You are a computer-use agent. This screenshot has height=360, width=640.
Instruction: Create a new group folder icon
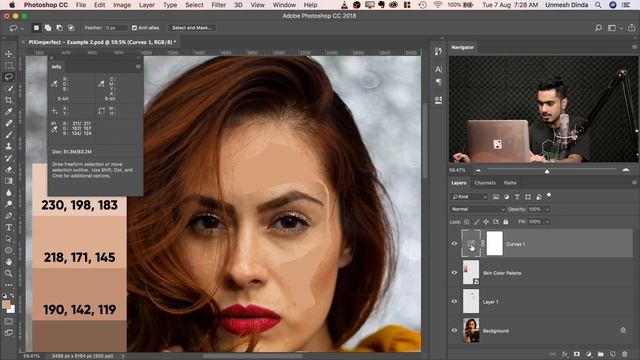(x=600, y=354)
